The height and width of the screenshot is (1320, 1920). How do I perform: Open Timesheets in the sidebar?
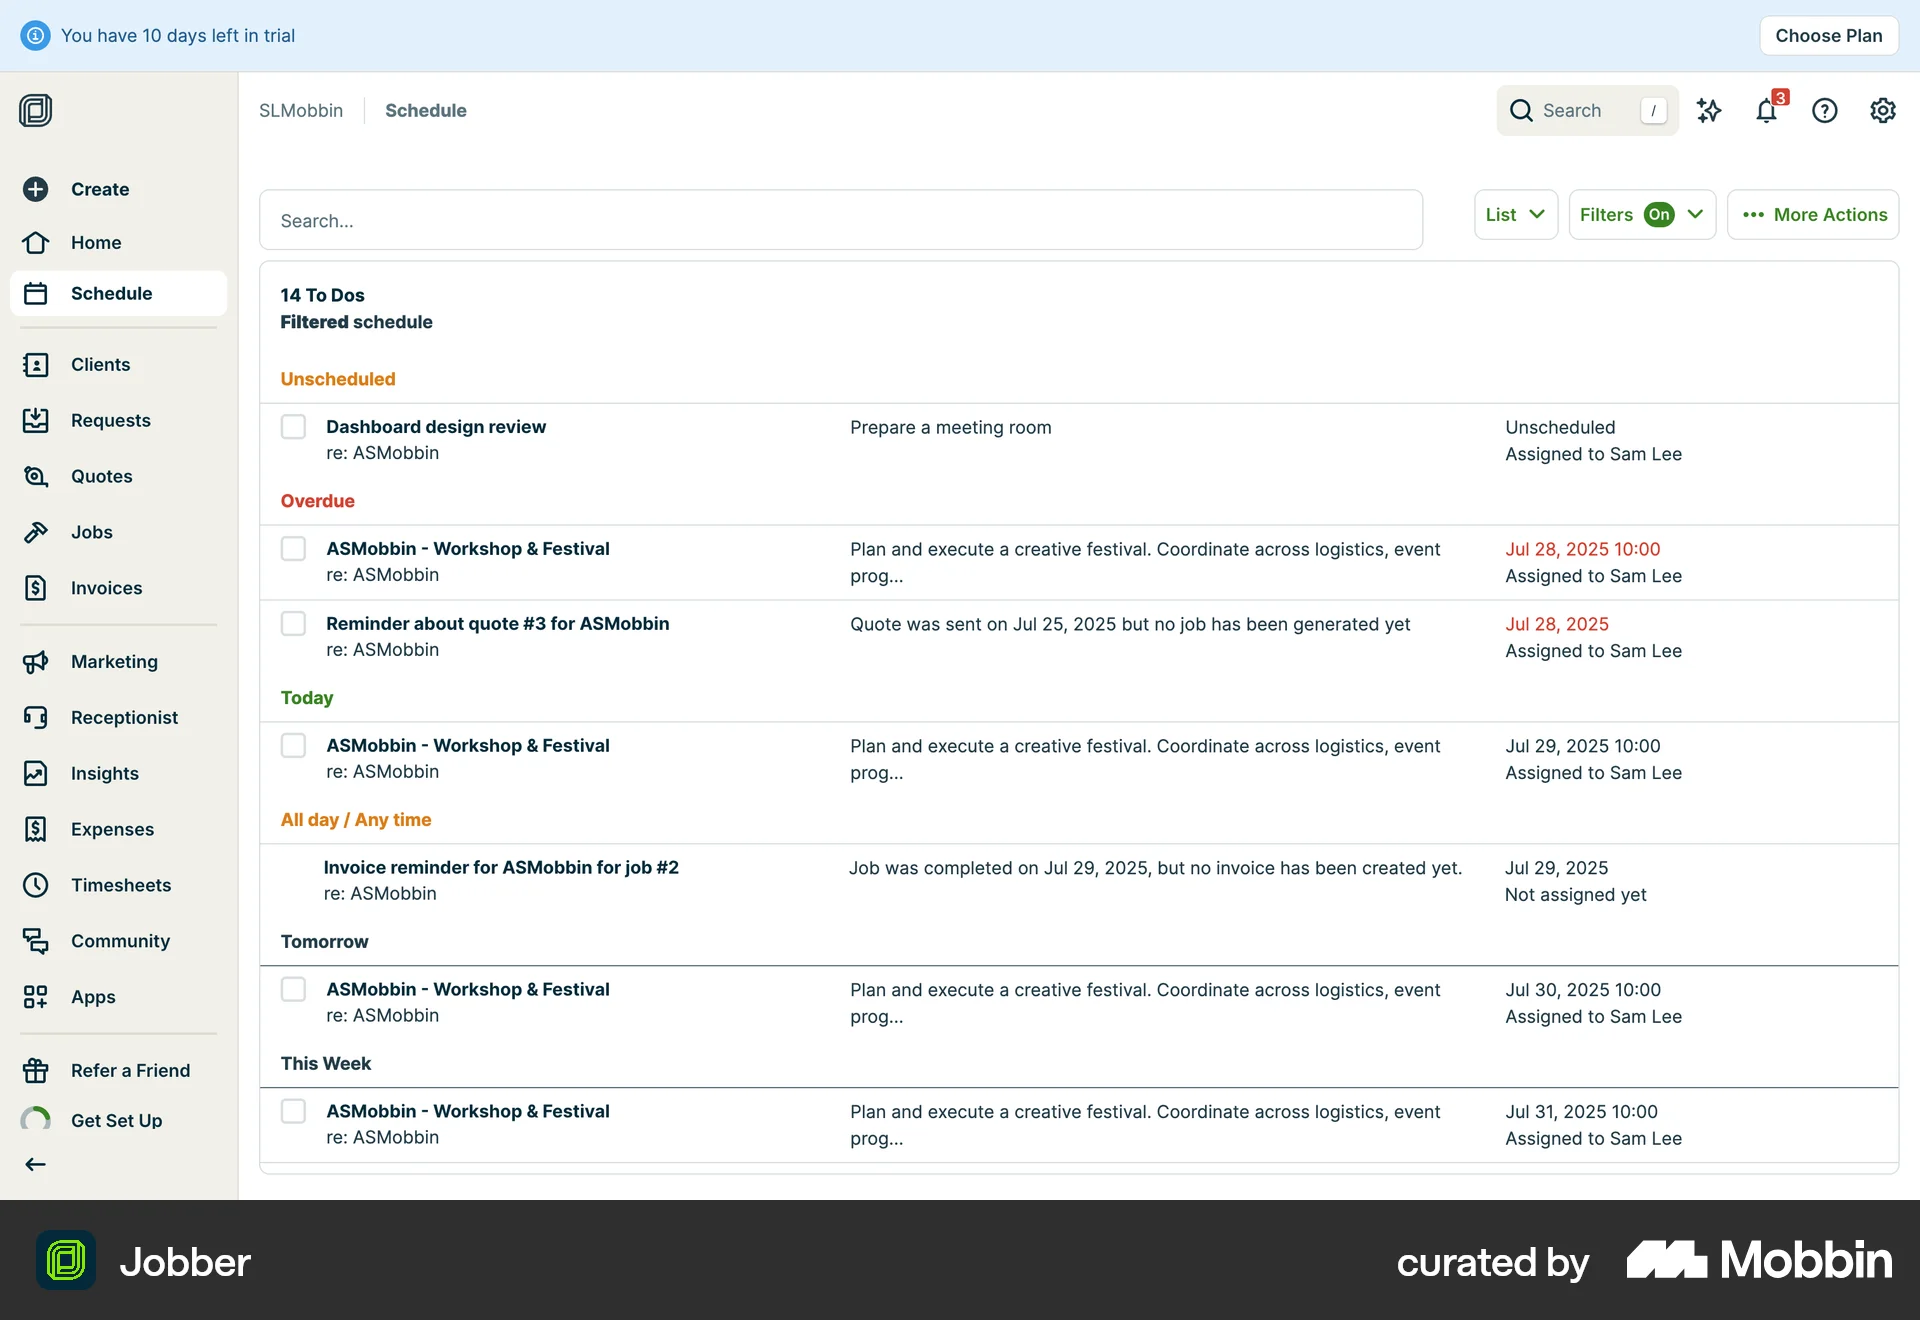tap(121, 885)
